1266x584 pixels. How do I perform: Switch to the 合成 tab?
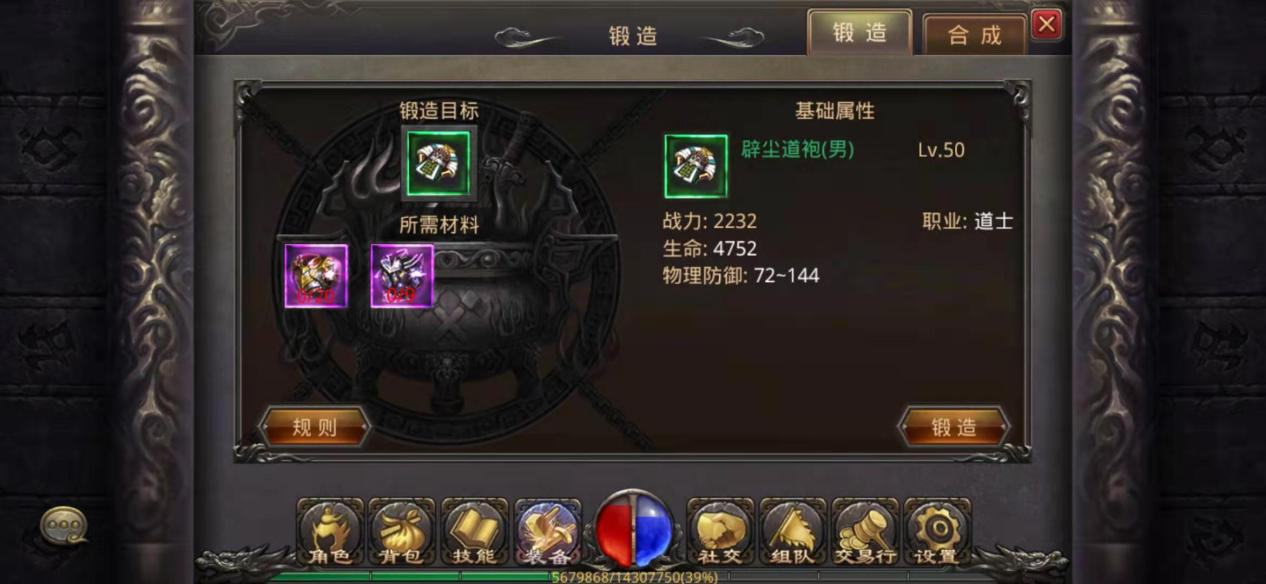[x=975, y=35]
